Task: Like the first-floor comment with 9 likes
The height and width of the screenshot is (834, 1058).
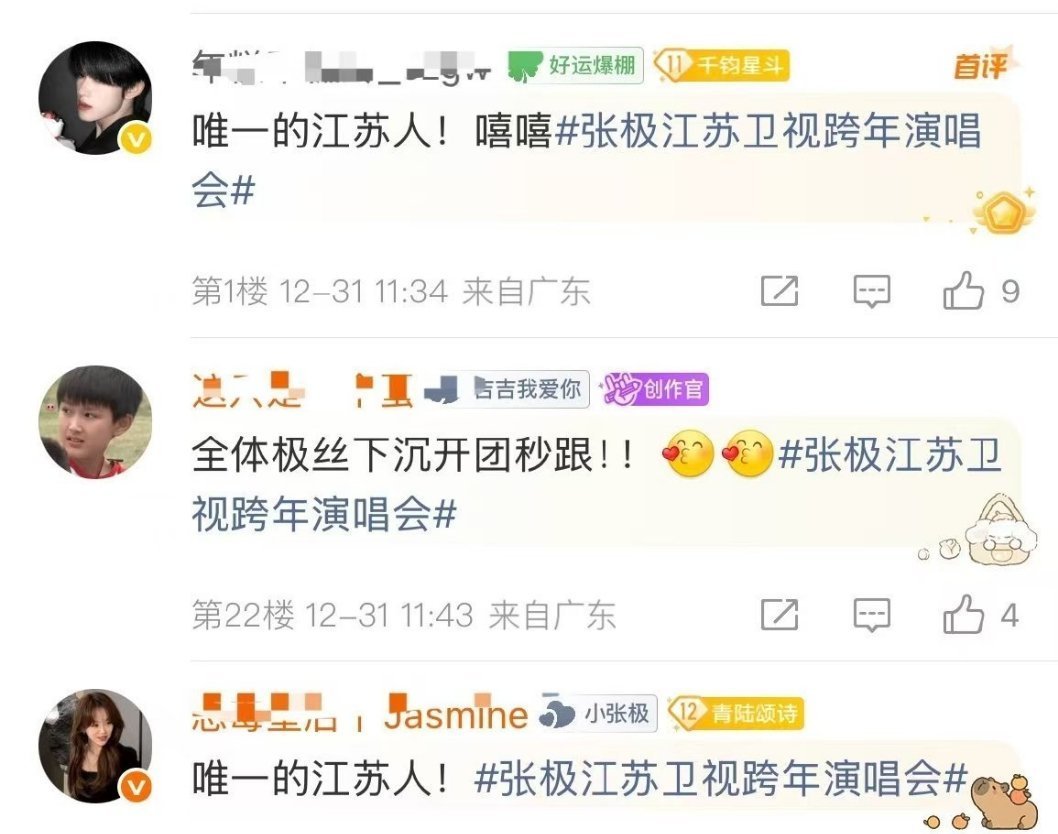Action: 964,291
